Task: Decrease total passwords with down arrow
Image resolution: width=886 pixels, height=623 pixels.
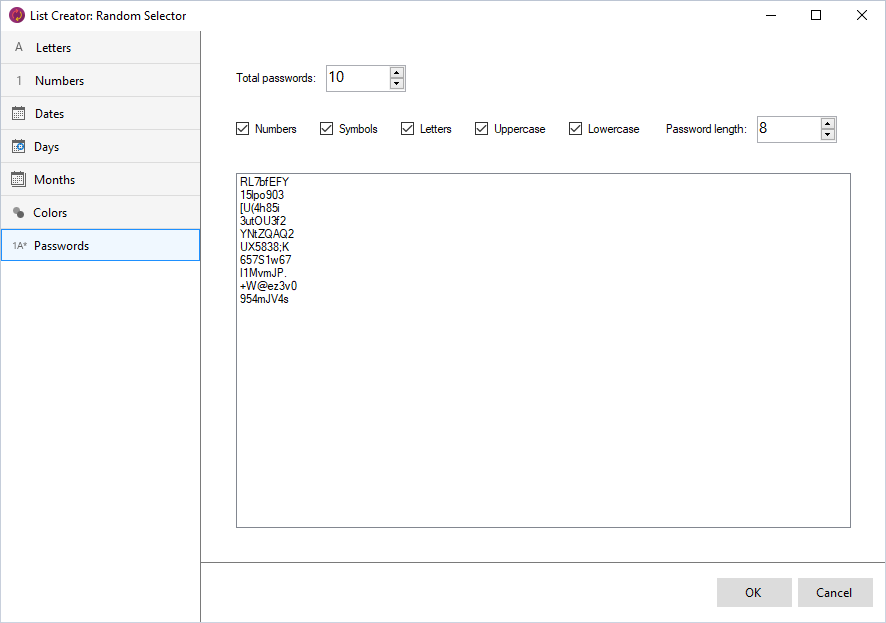Action: [x=397, y=84]
